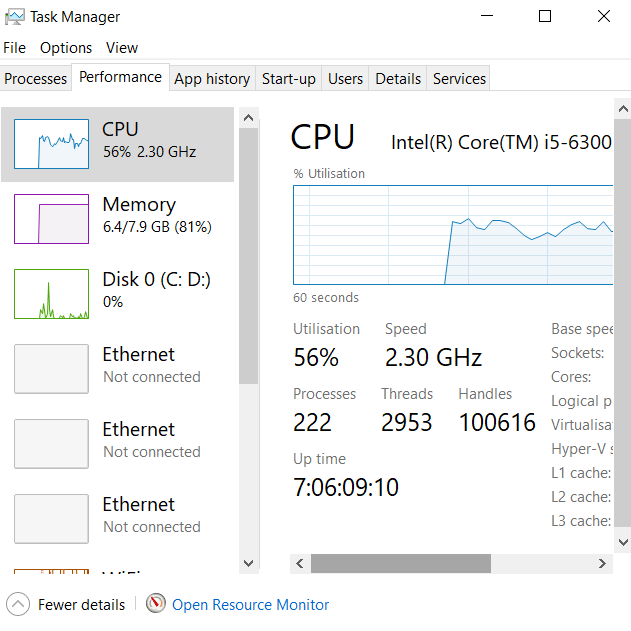The width and height of the screenshot is (631, 631).
Task: Click the CPU utilisation graph area
Action: coord(453,235)
